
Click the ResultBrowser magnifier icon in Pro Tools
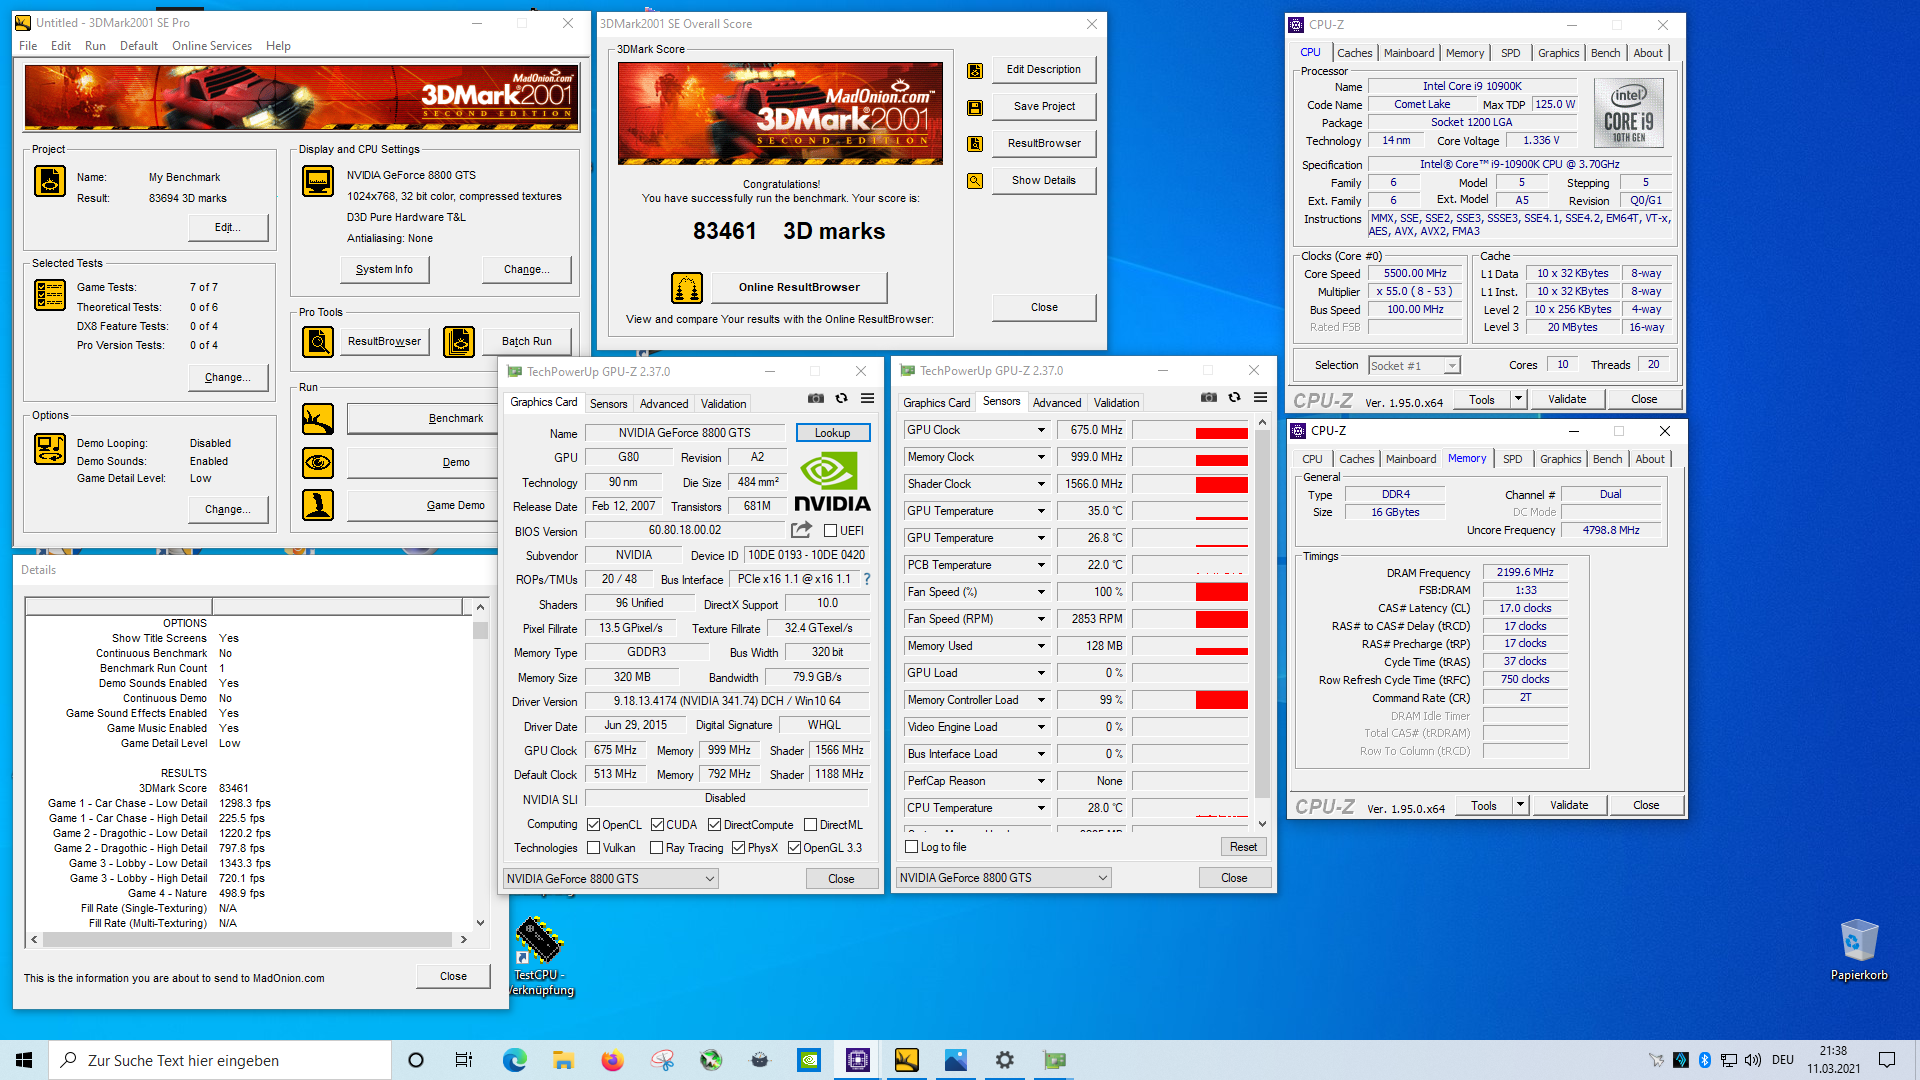click(x=318, y=341)
